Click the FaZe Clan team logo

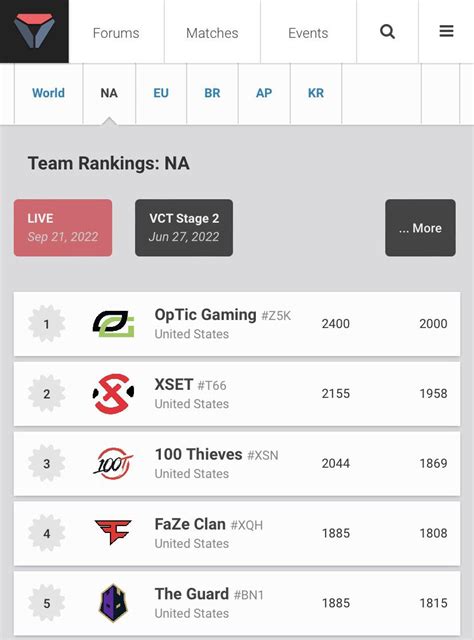click(x=113, y=532)
